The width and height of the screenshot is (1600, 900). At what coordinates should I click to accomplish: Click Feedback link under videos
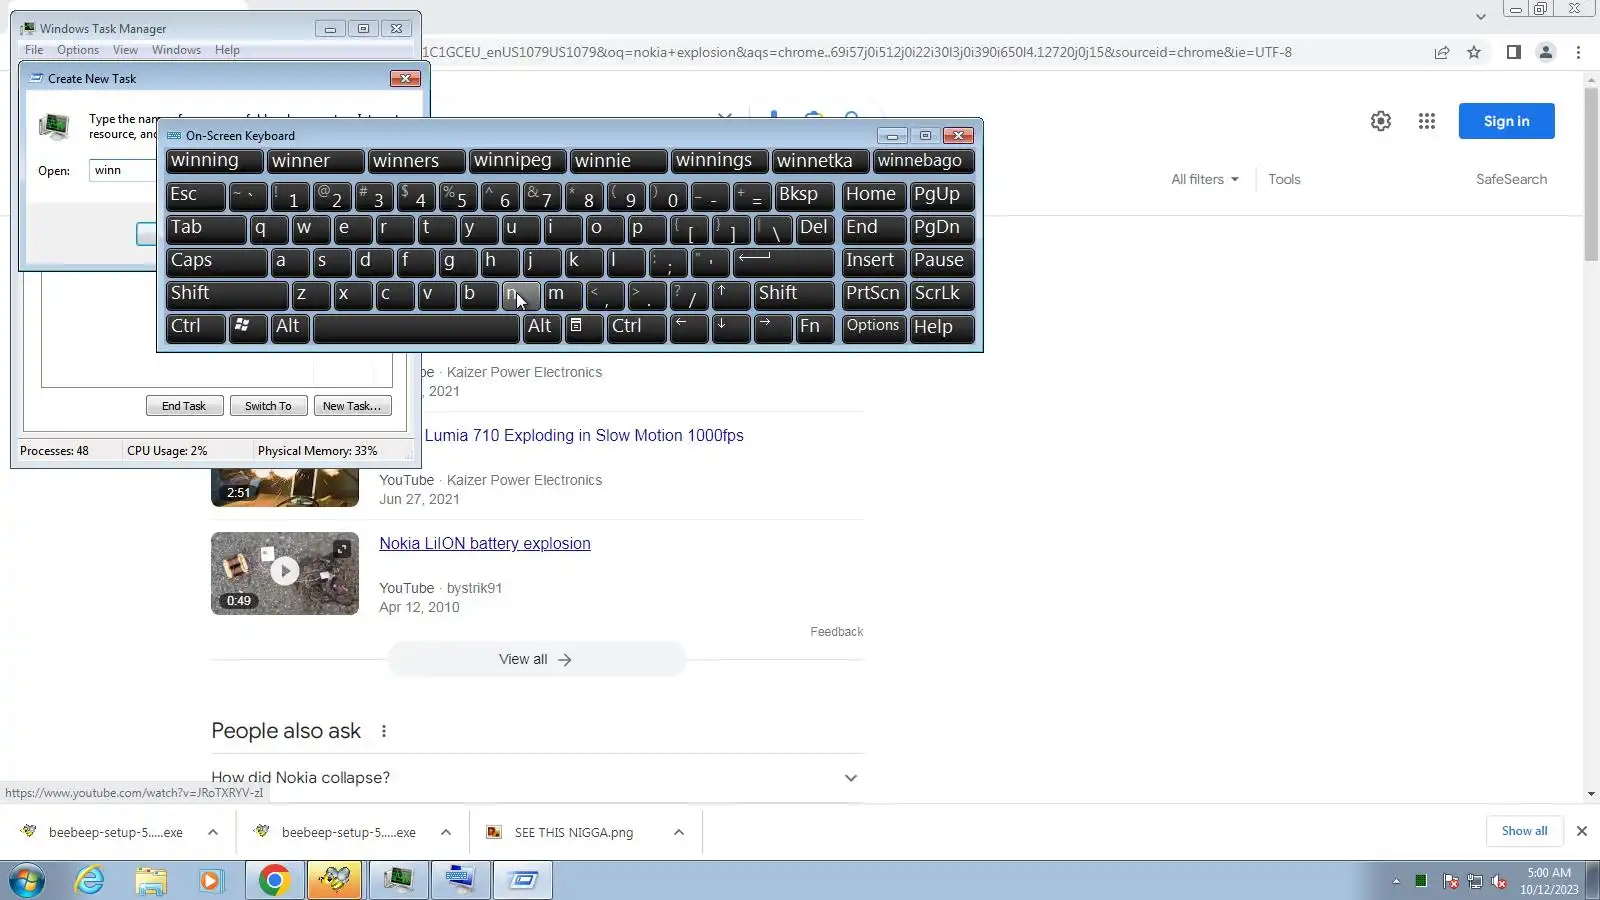(836, 632)
